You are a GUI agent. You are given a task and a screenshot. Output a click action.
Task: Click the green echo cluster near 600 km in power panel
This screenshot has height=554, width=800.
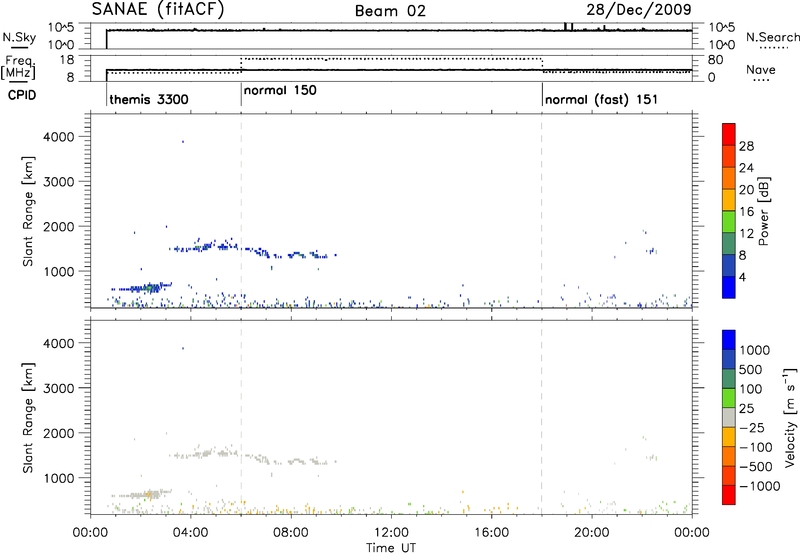click(149, 288)
